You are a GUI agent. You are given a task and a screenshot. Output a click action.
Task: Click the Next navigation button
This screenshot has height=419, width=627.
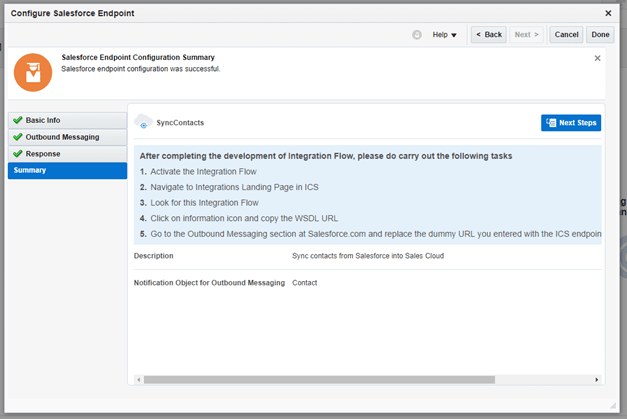527,34
